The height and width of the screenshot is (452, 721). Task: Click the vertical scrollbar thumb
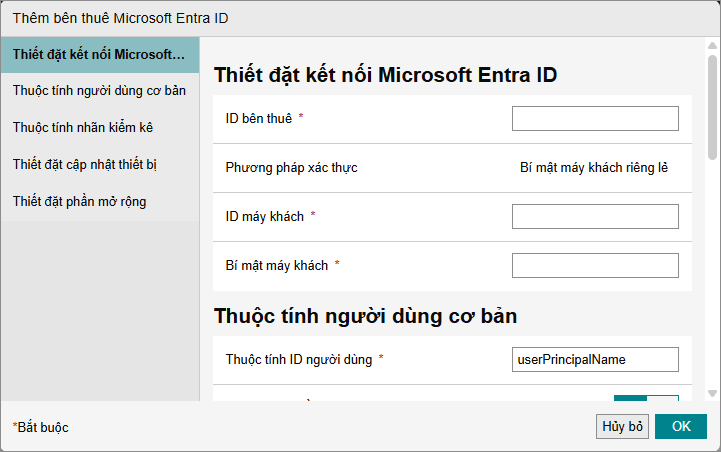pyautogui.click(x=712, y=107)
